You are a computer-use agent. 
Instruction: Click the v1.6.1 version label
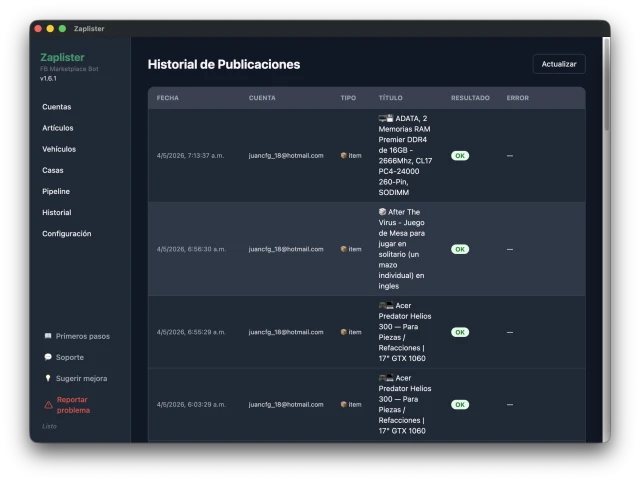48,78
